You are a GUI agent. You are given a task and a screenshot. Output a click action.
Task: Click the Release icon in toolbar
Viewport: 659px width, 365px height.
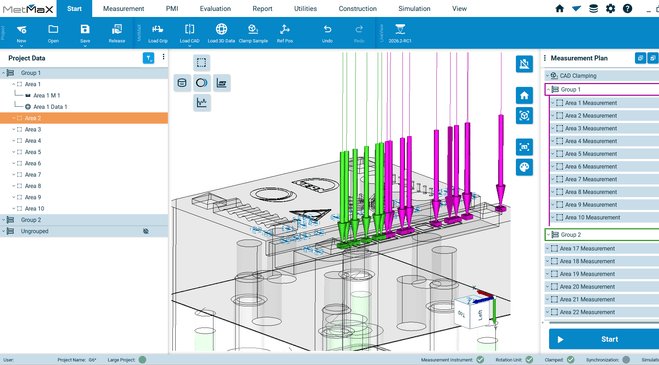(x=117, y=29)
